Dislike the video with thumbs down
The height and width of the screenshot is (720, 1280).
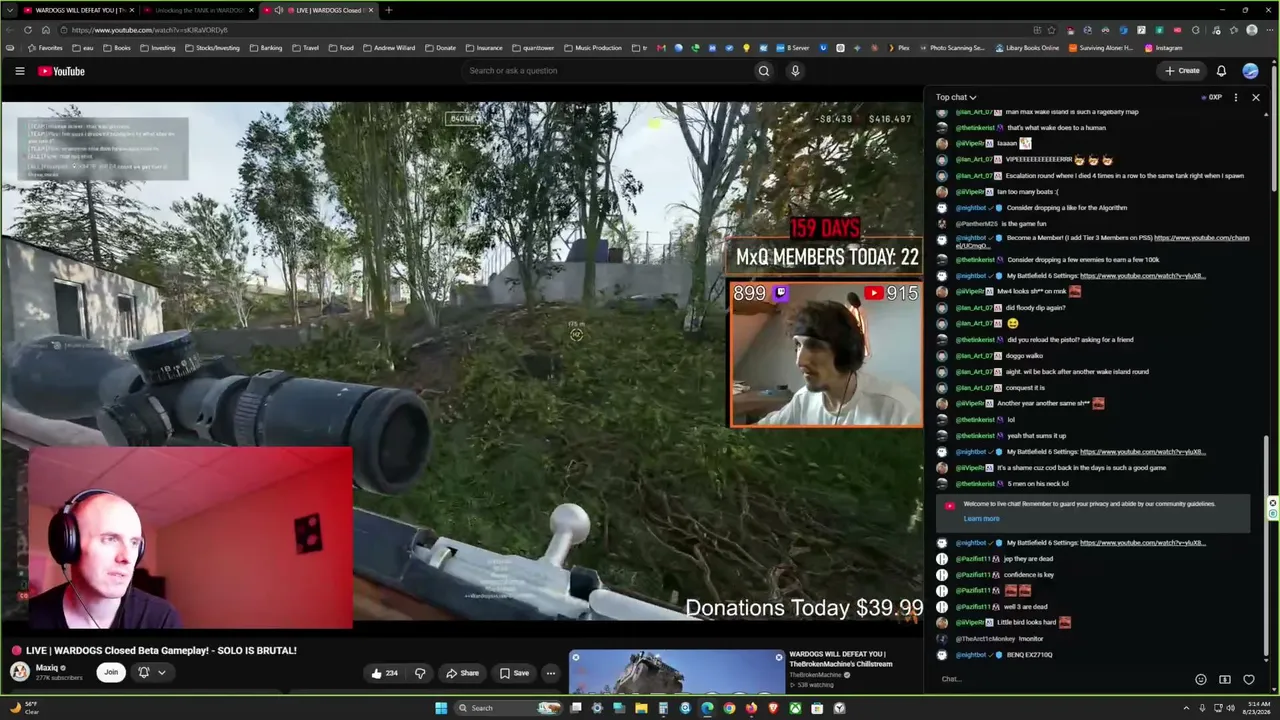pos(420,673)
